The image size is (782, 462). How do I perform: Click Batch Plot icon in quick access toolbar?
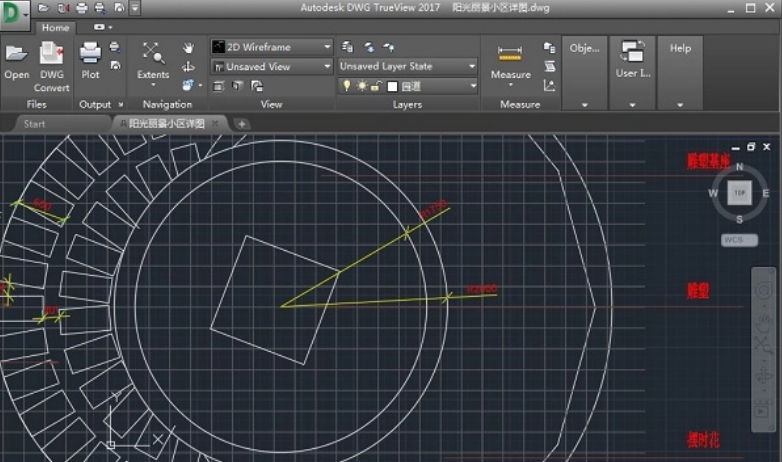click(100, 8)
